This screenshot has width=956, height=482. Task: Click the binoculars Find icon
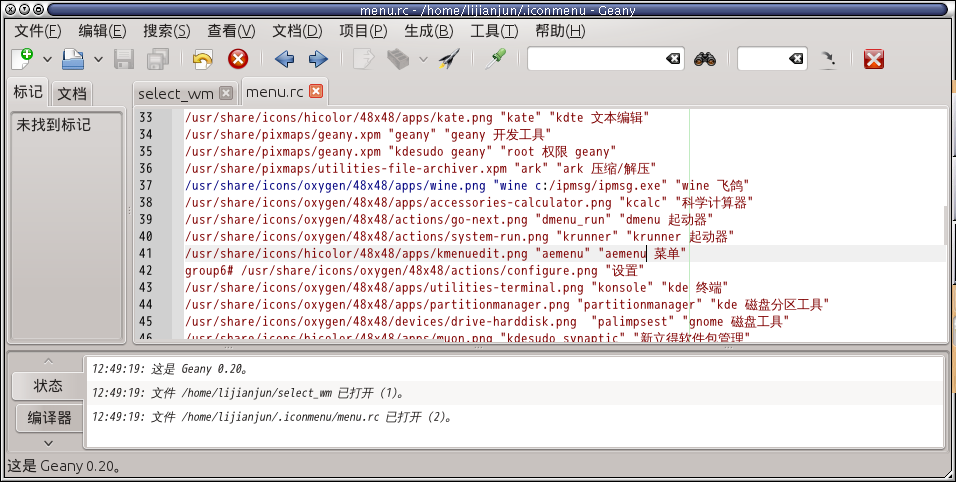click(x=705, y=59)
